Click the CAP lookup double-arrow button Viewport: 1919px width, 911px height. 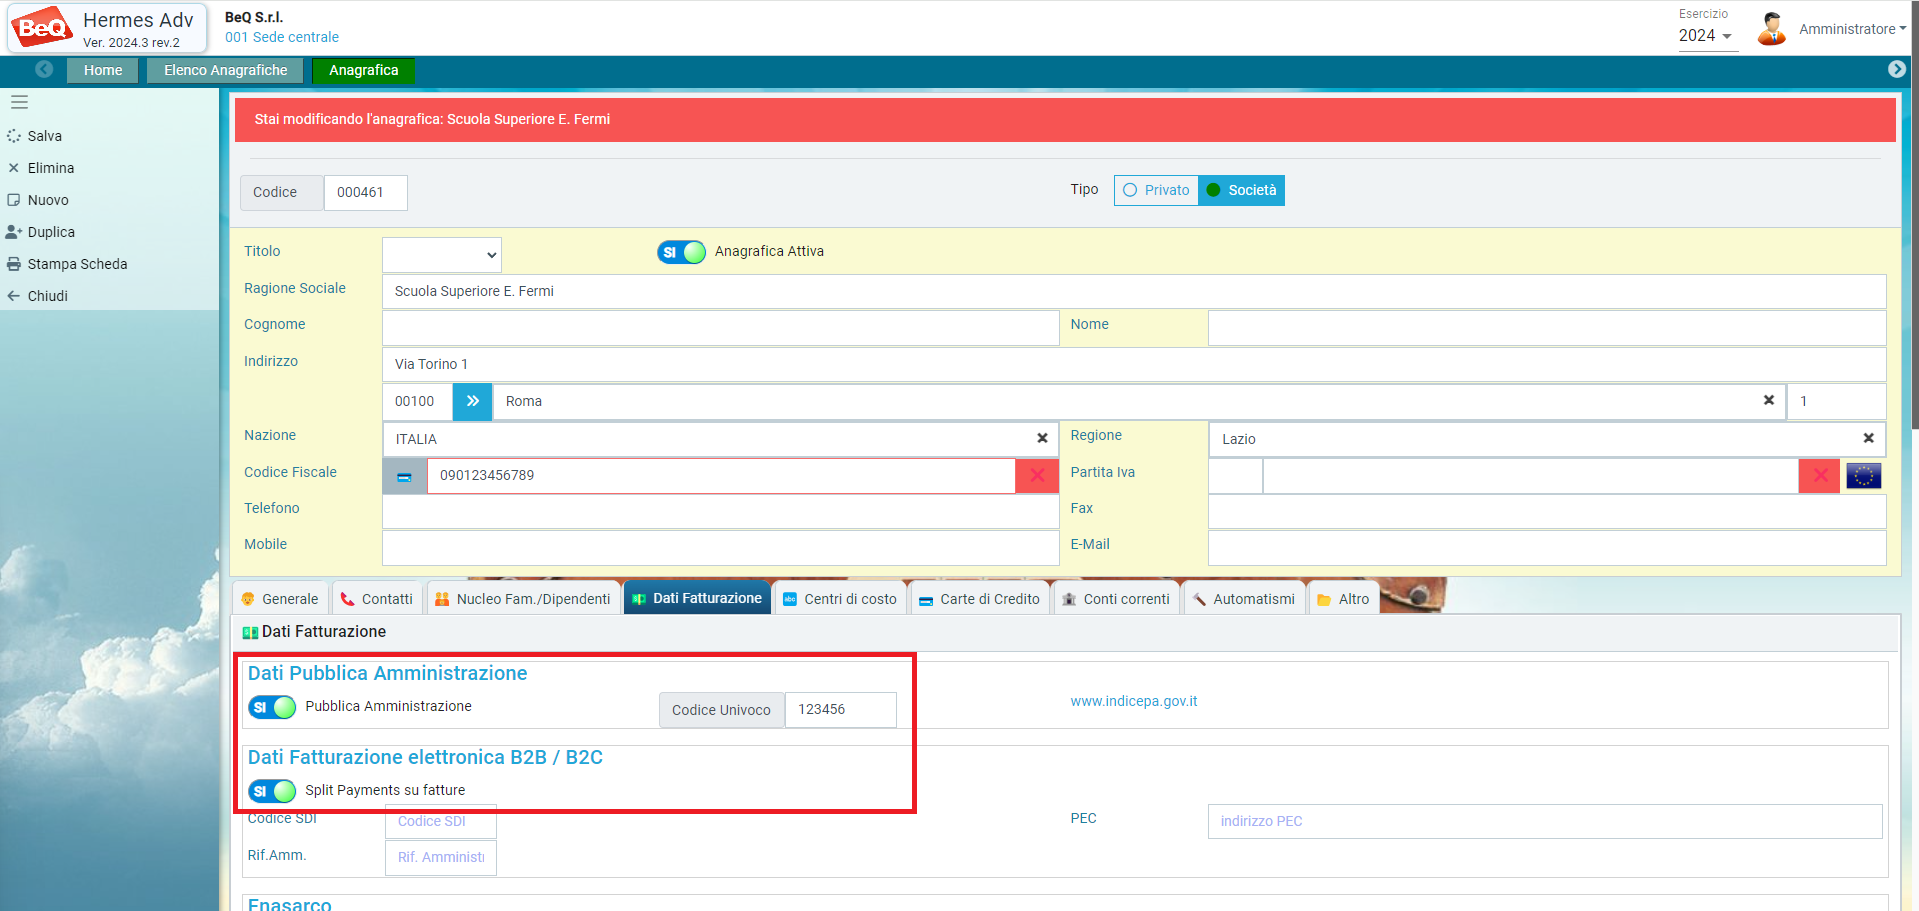[x=472, y=401]
